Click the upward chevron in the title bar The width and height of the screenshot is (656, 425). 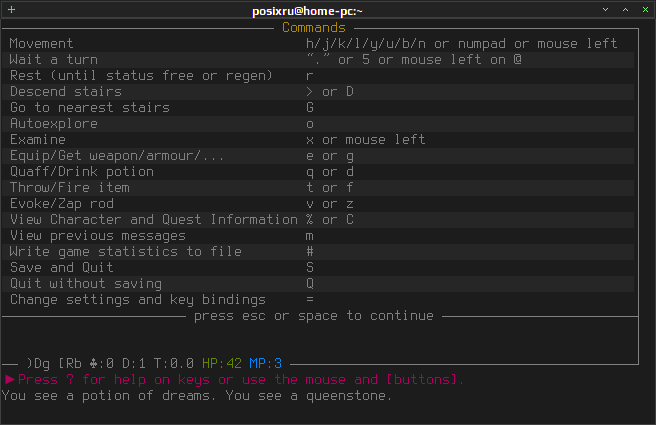pyautogui.click(x=625, y=9)
